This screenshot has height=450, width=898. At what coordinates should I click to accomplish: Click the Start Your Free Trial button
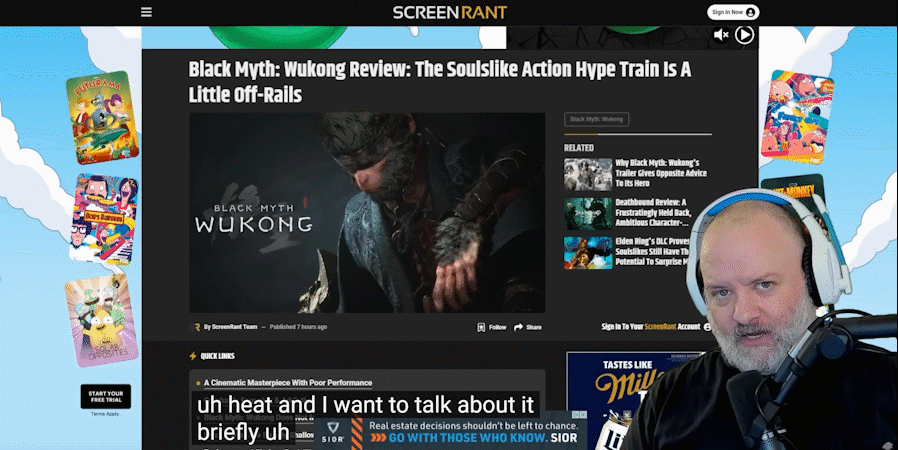click(x=106, y=396)
